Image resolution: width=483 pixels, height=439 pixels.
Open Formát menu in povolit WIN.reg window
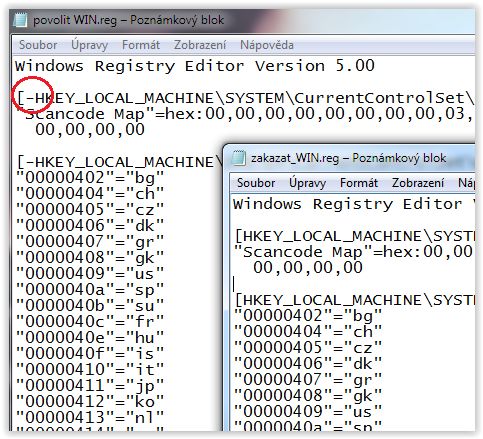pyautogui.click(x=141, y=45)
